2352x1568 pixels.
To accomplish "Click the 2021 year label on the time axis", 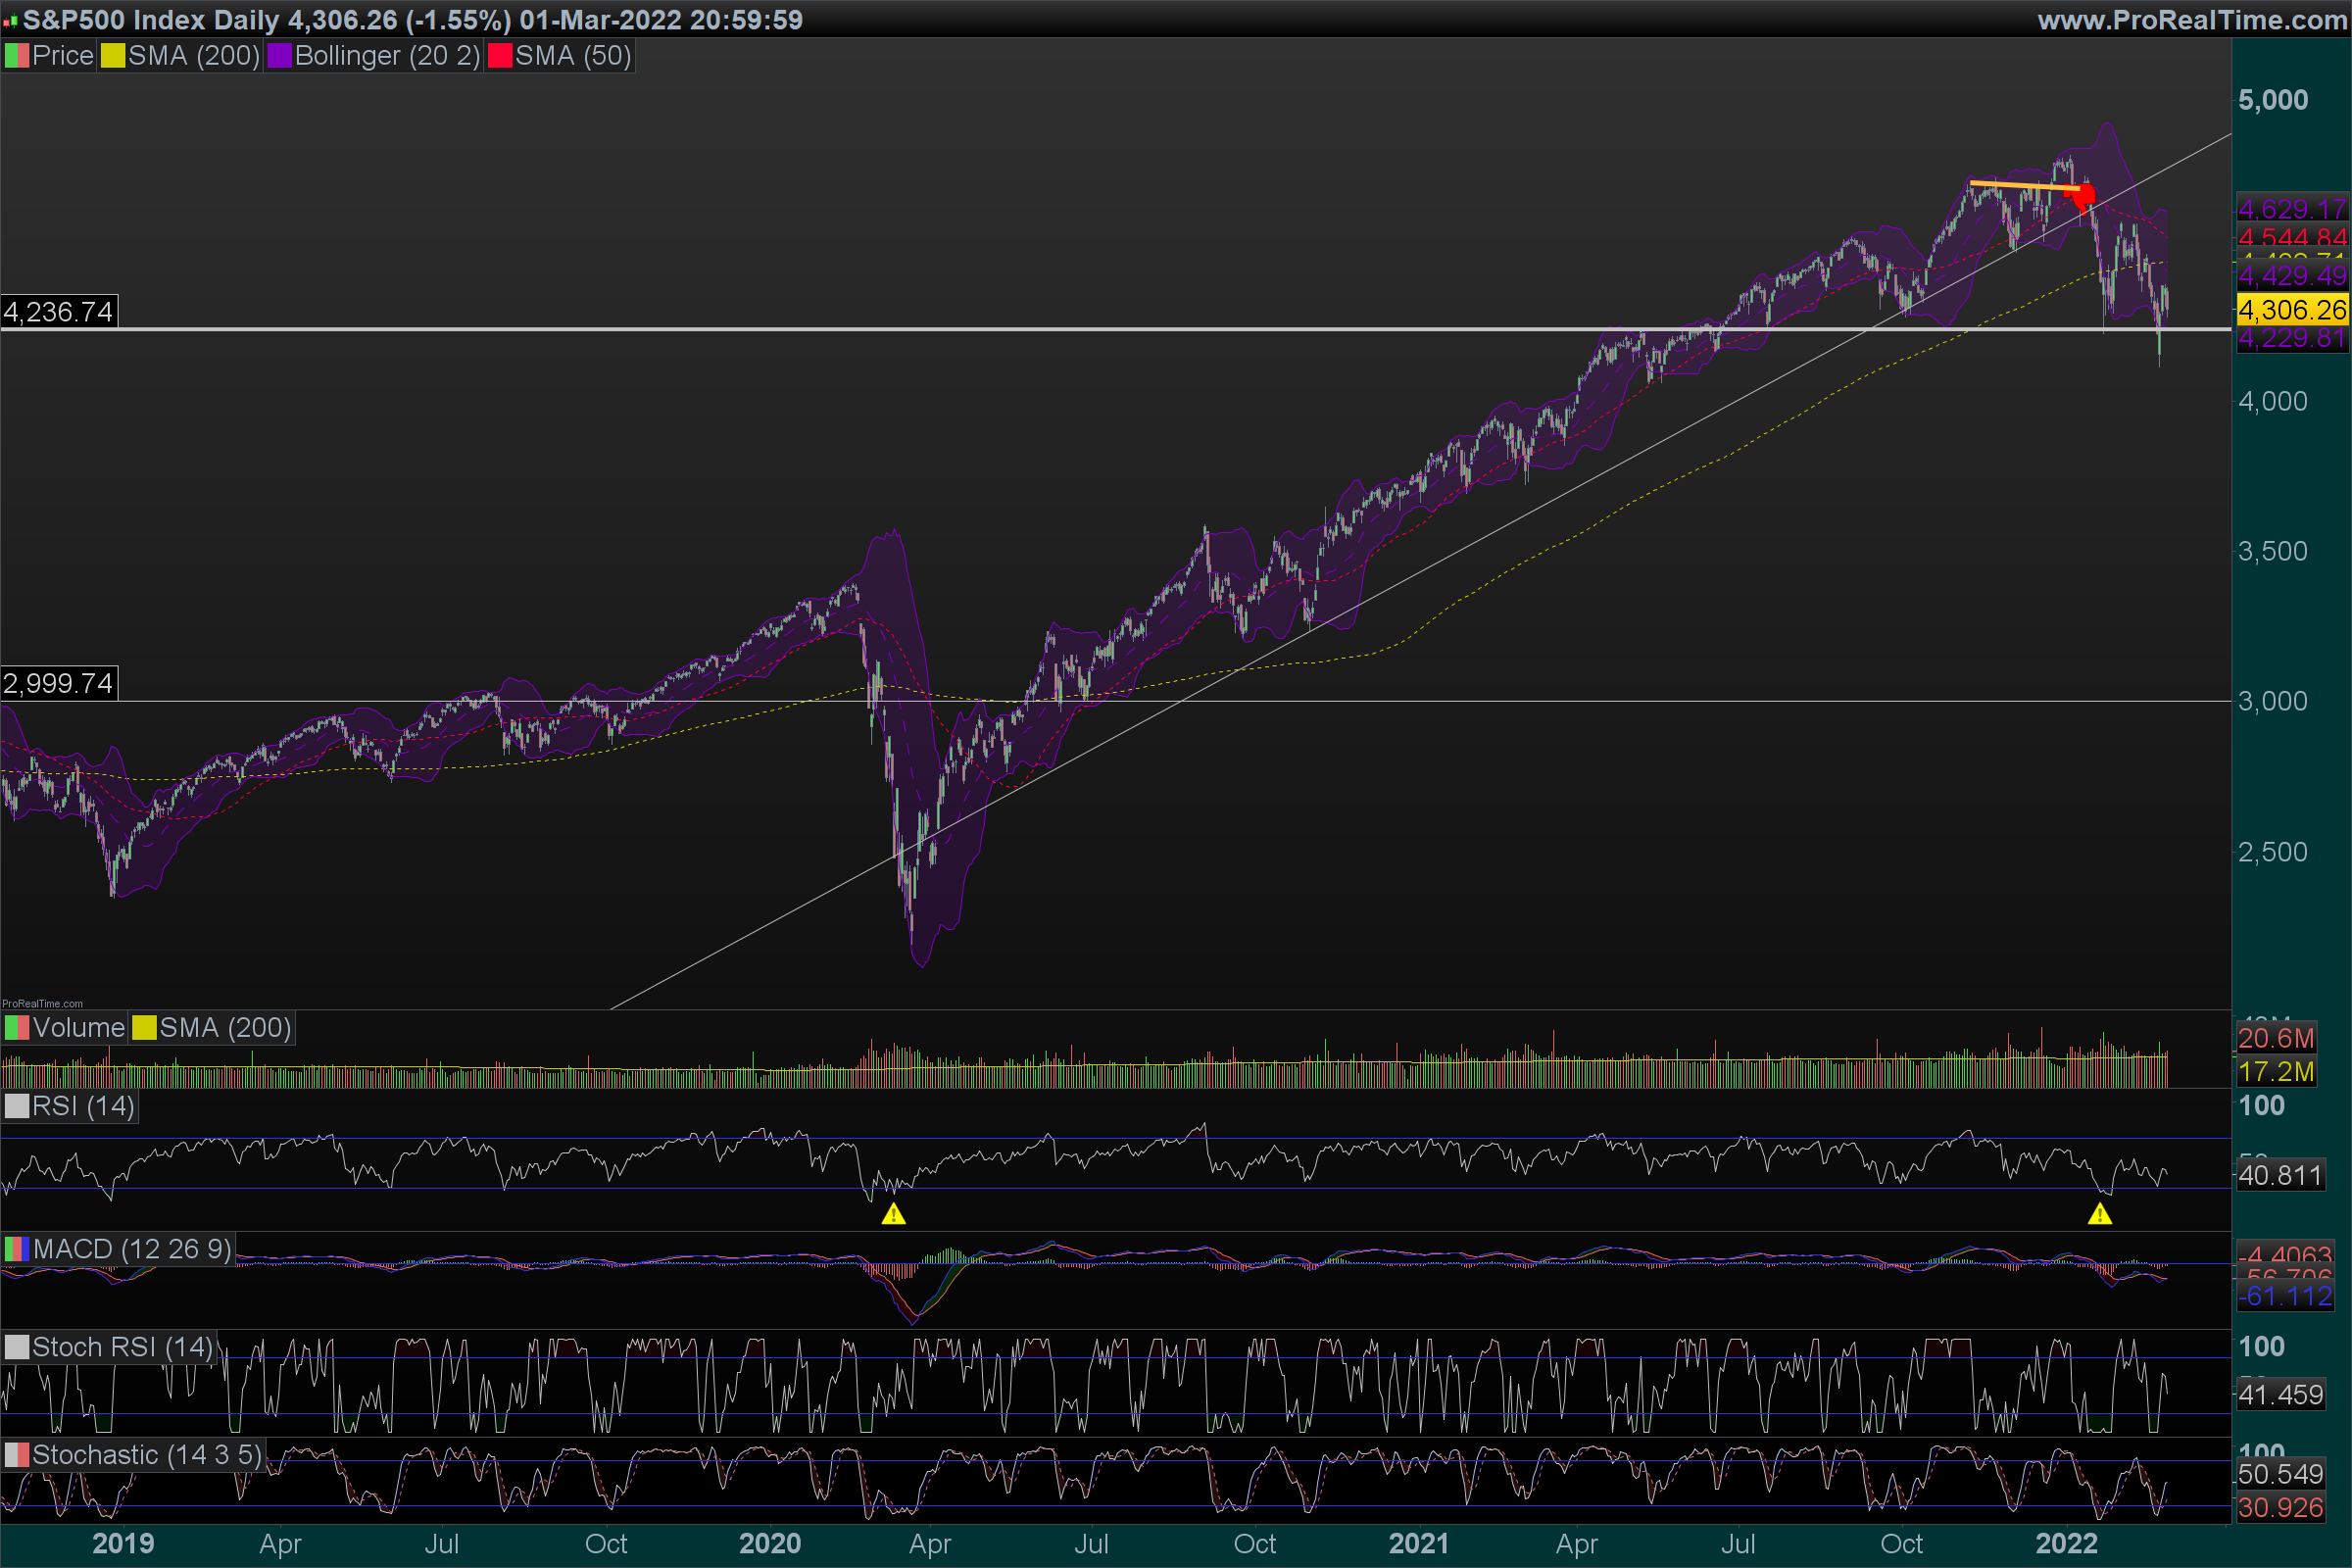I will [x=1418, y=1544].
